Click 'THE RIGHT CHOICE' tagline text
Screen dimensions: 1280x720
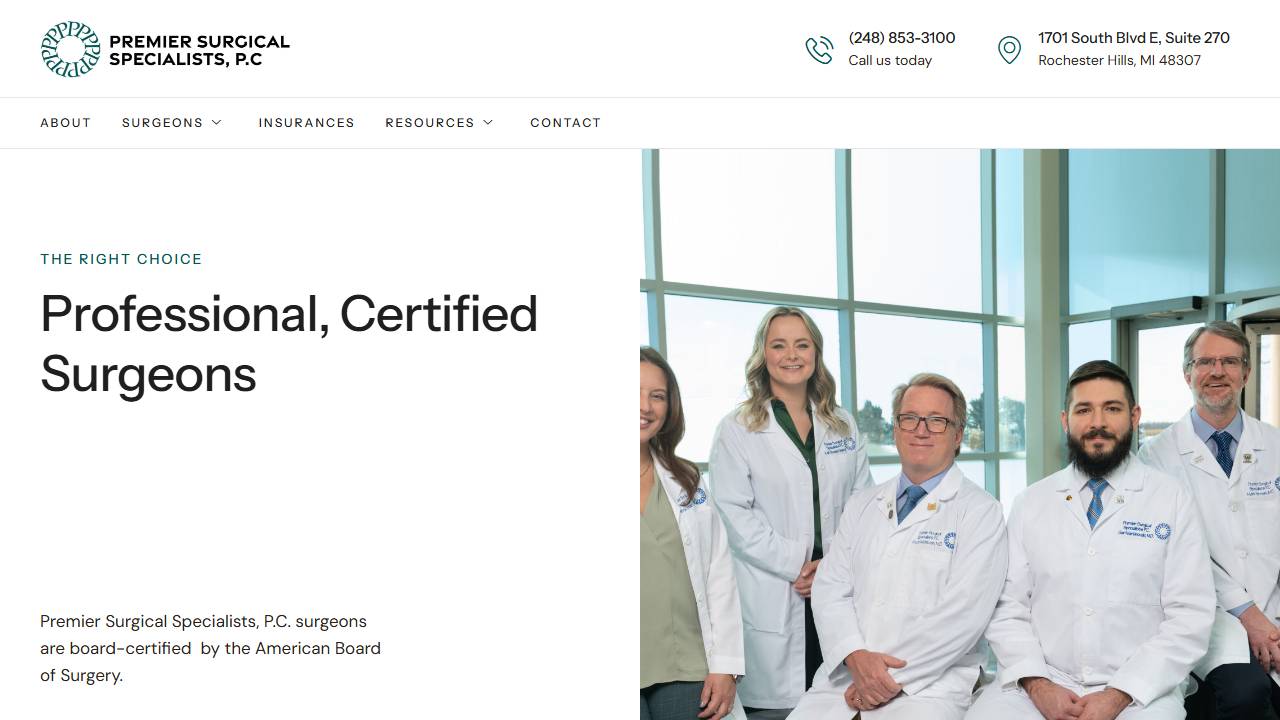pos(121,259)
